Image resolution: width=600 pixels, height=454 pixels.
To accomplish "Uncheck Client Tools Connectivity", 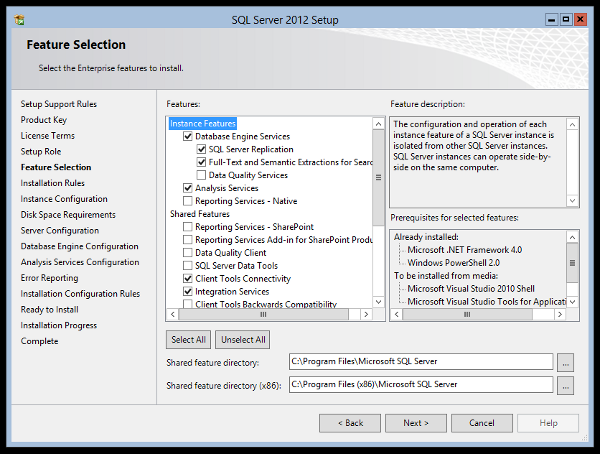I will (x=188, y=279).
